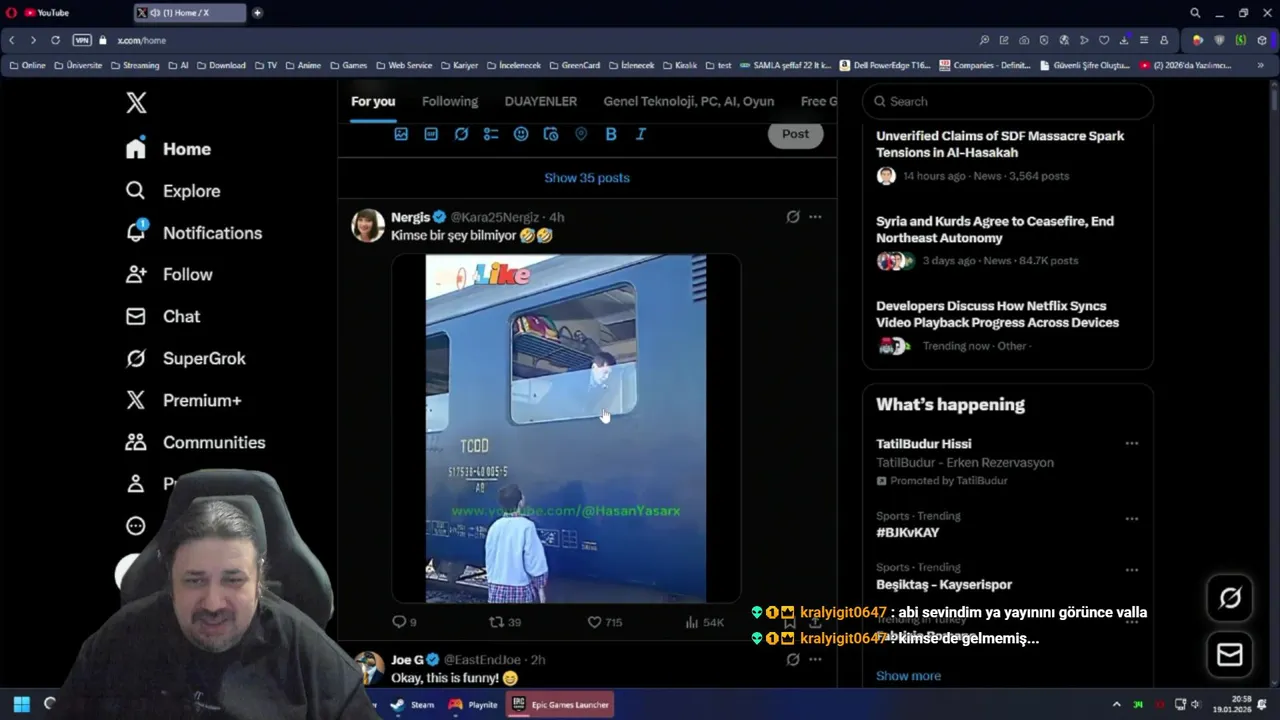Viewport: 1280px width, 720px height.
Task: Apply bold formatting in composer
Action: click(x=611, y=134)
